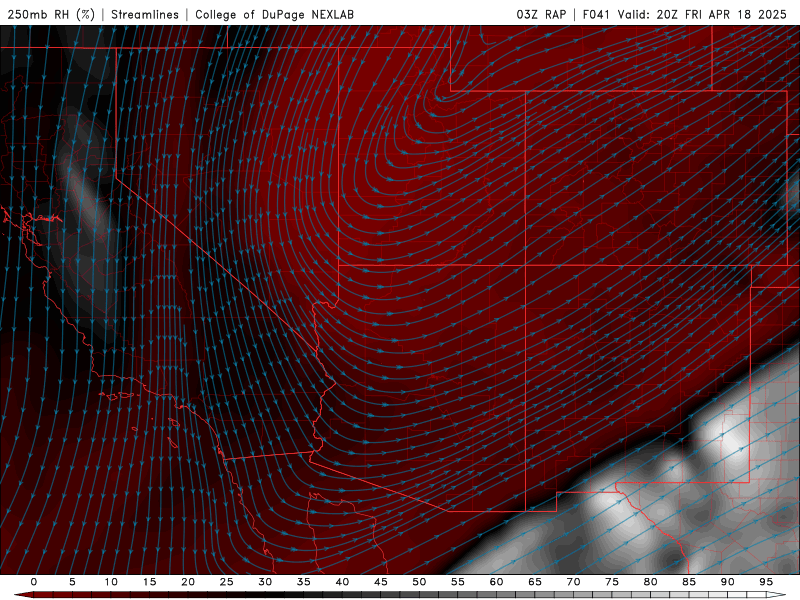Click the colorbar label "10"
This screenshot has height=600, width=800.
click(111, 582)
